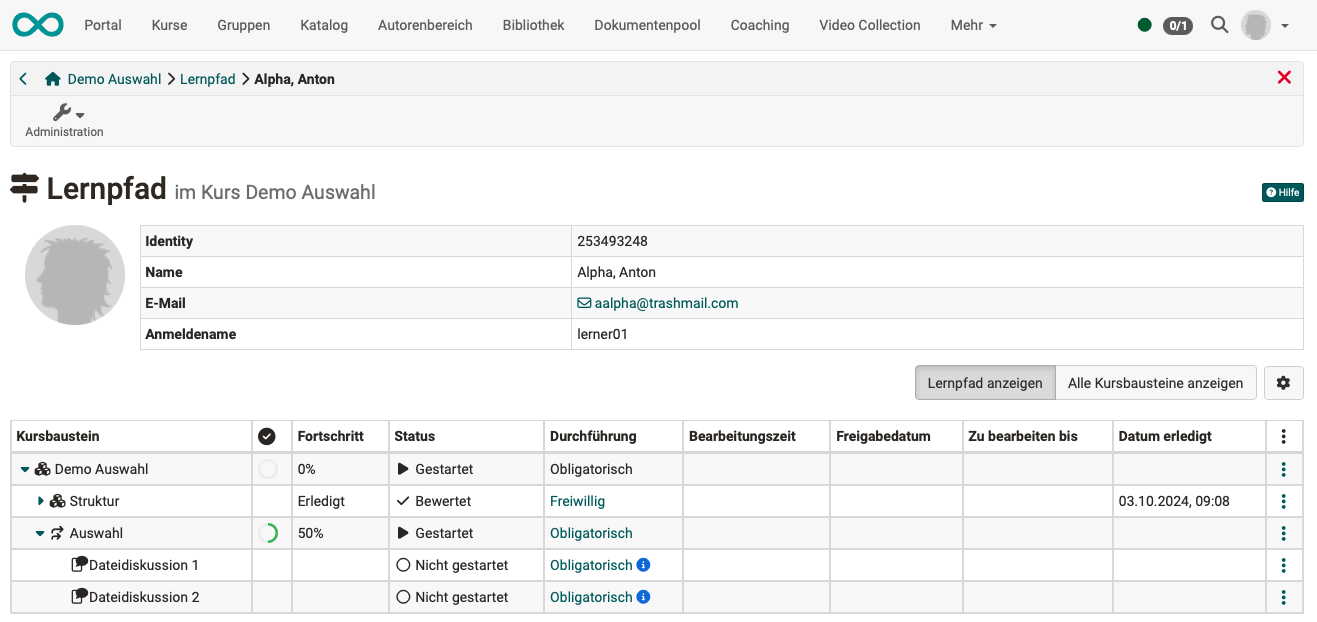Click the half-filled progress ring of Auswahl row
The width and height of the screenshot is (1317, 622).
click(x=269, y=532)
